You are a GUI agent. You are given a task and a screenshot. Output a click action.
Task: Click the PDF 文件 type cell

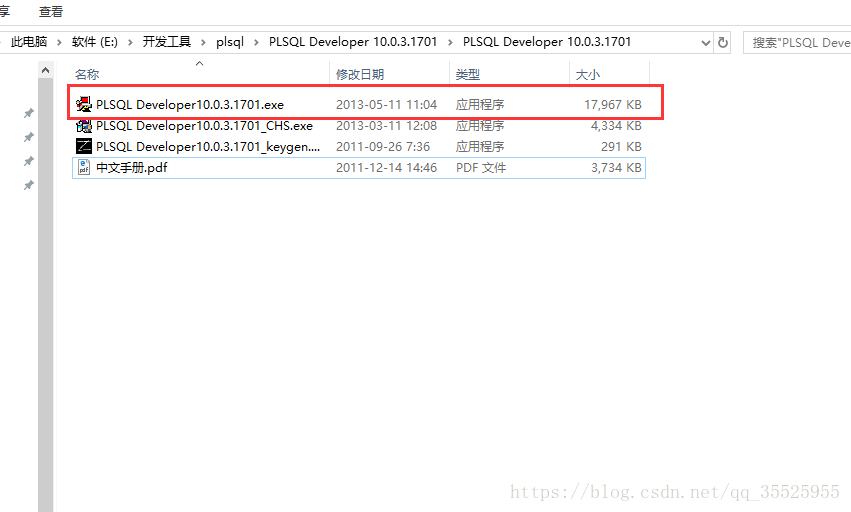coord(481,168)
